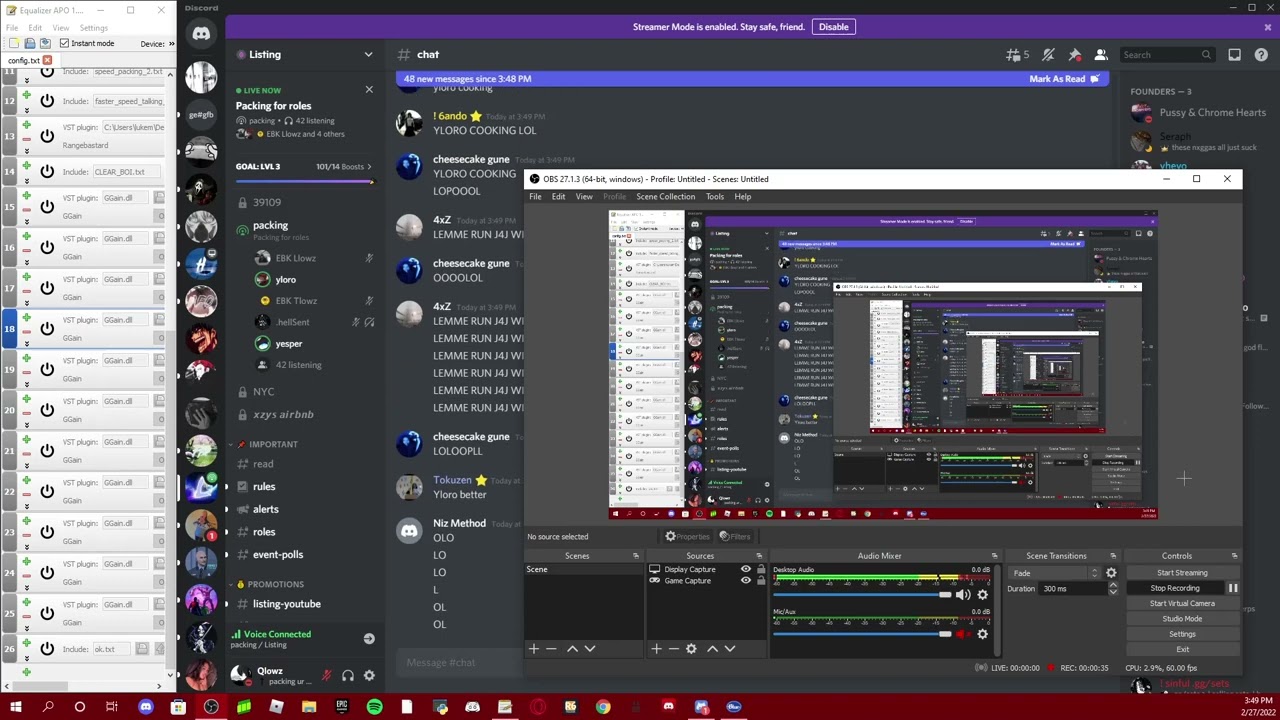Adjust Duration 300 ms spinner arrows
The height and width of the screenshot is (720, 1280).
pyautogui.click(x=1113, y=588)
